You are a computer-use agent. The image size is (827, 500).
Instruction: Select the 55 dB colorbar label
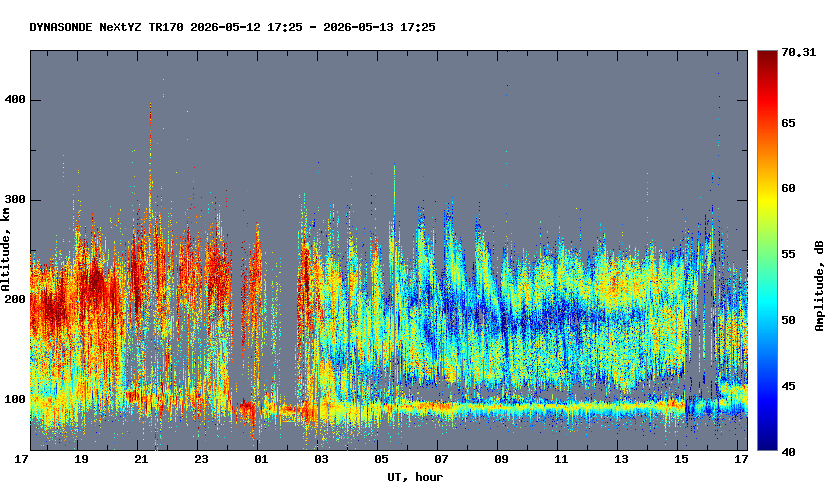[x=788, y=254]
